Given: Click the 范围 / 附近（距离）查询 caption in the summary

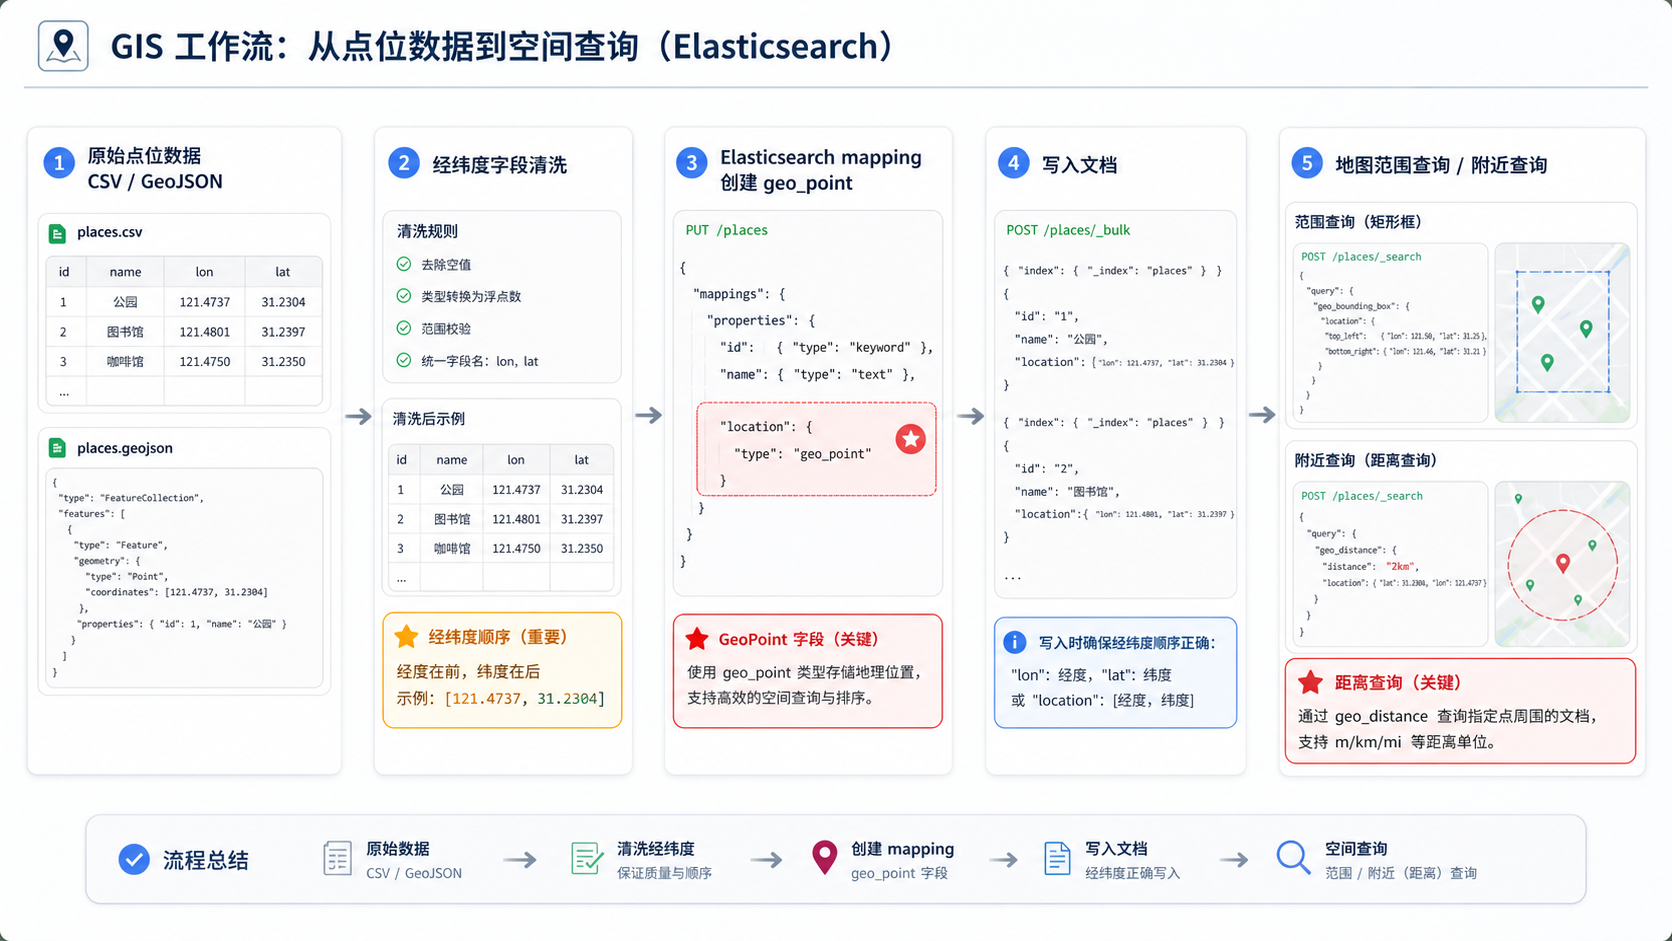Looking at the screenshot, I should point(1401,874).
